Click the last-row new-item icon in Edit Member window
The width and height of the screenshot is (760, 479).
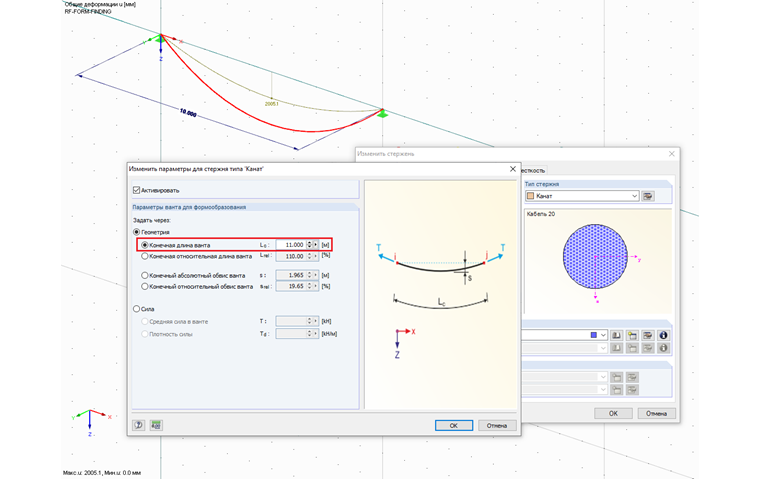pyautogui.click(x=617, y=390)
